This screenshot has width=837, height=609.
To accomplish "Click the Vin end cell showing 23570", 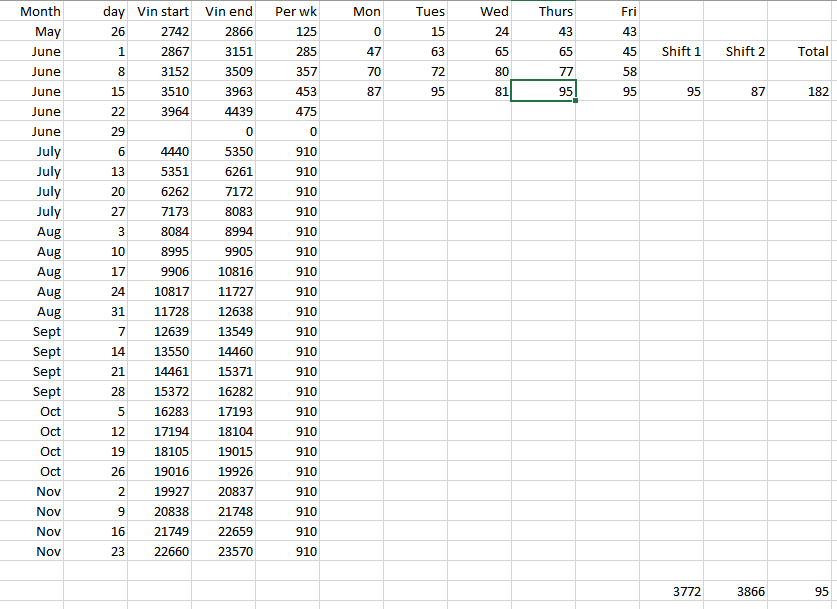I will point(224,551).
